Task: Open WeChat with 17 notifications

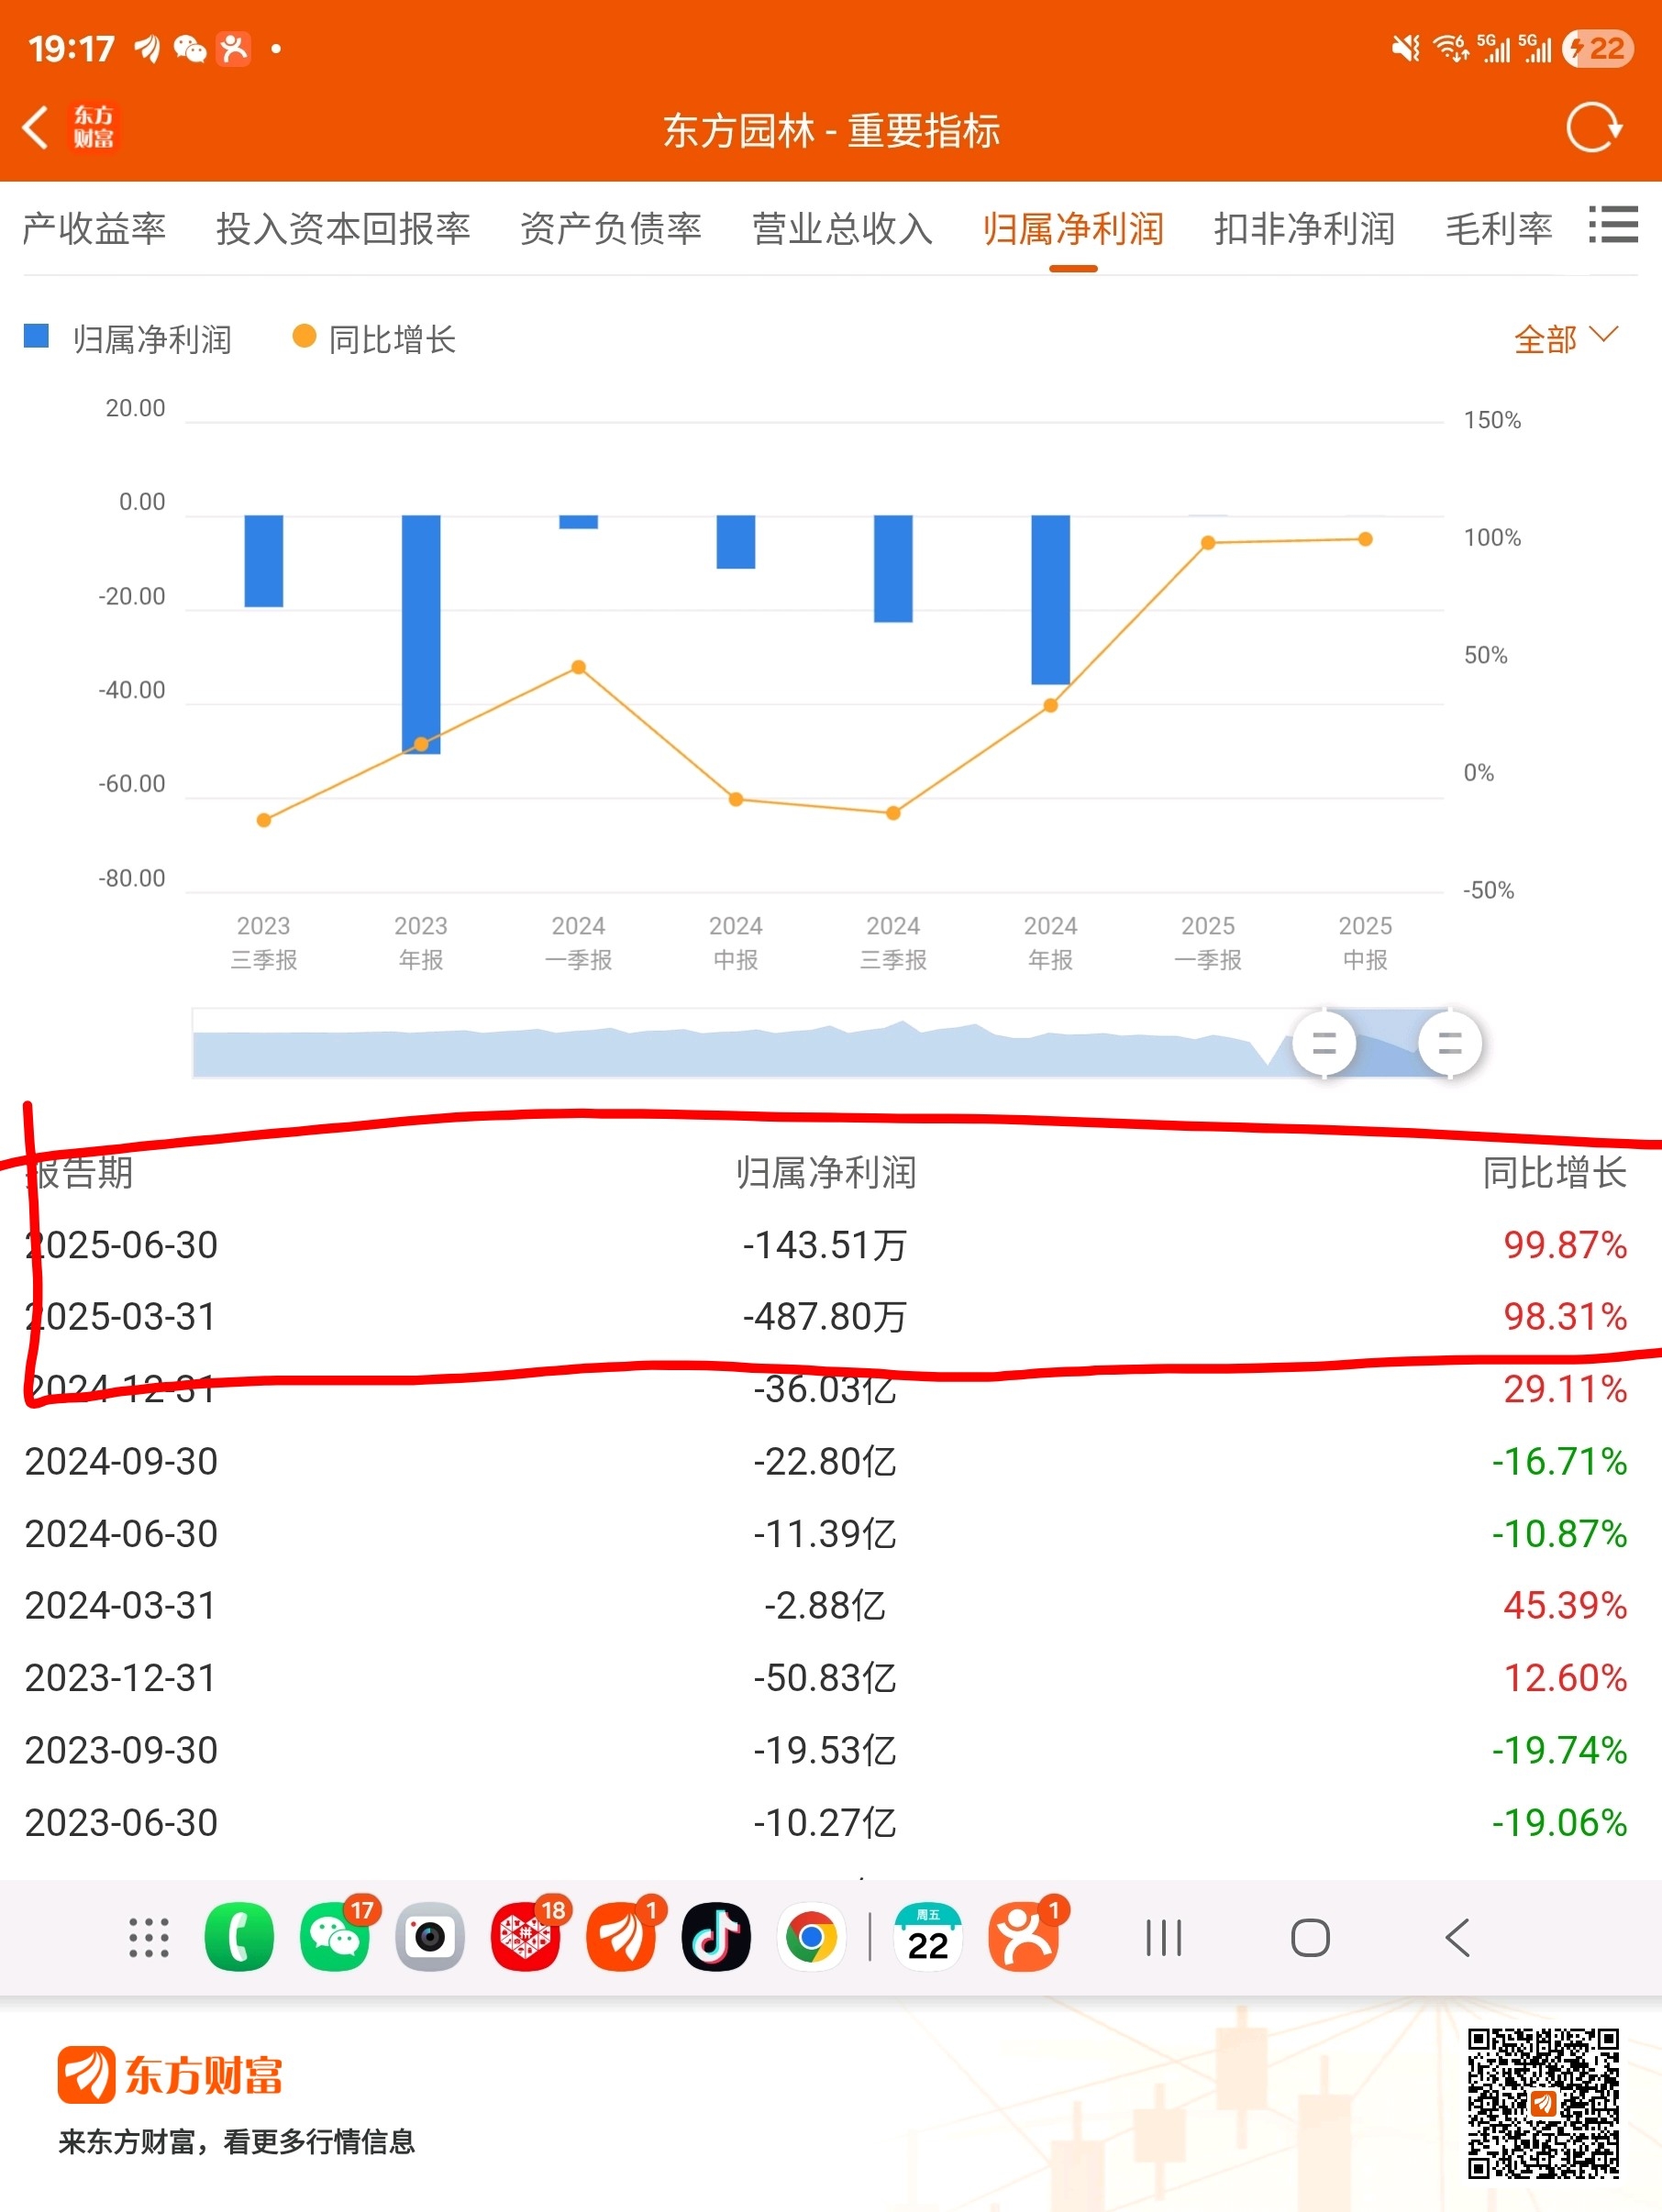Action: (335, 1938)
